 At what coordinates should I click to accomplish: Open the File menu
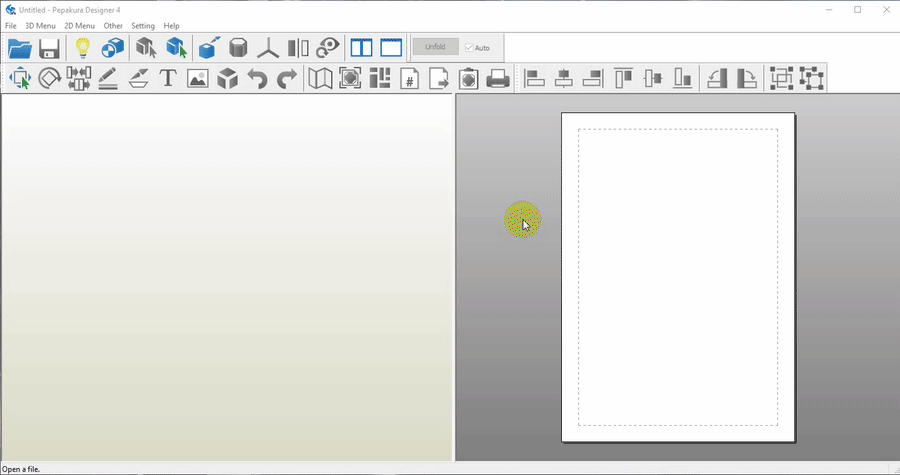[x=11, y=26]
